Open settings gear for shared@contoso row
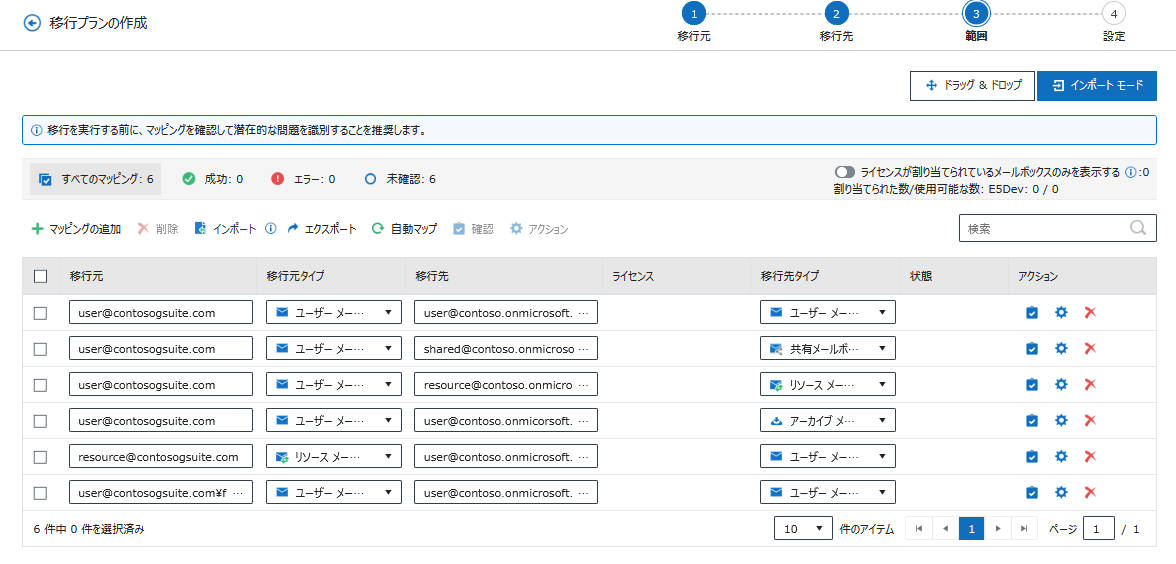The image size is (1176, 564). point(1060,348)
